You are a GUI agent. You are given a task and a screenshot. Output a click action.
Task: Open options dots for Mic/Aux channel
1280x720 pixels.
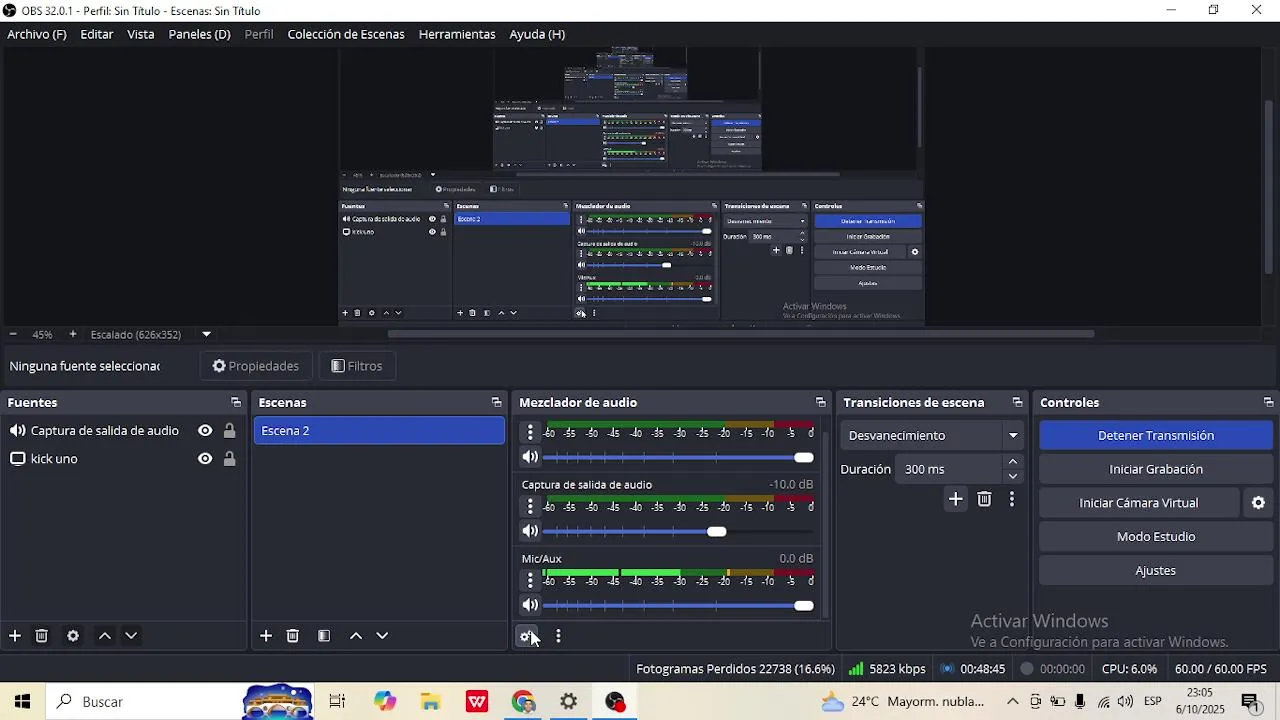[x=530, y=580]
